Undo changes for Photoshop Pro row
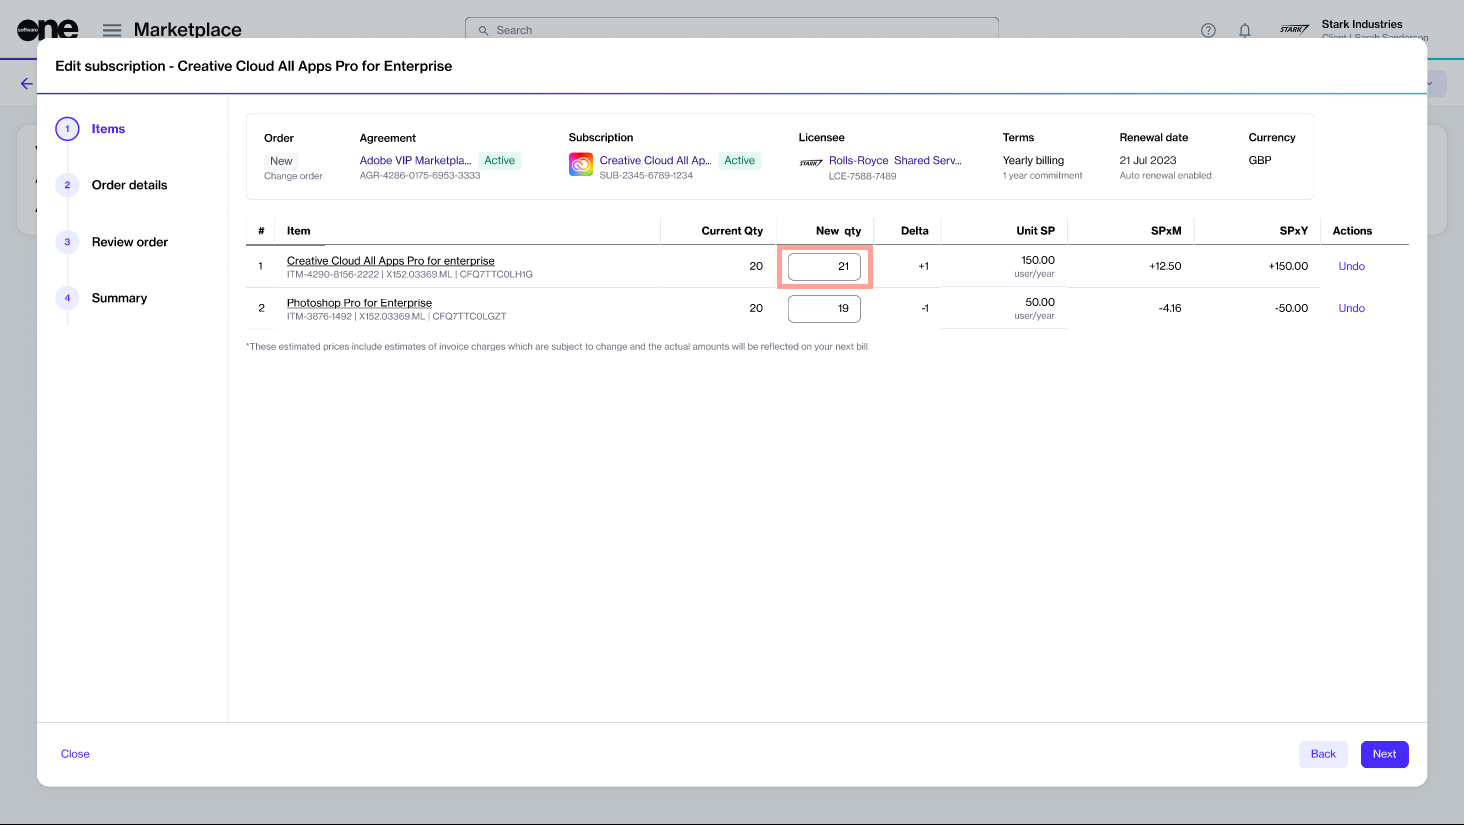Viewport: 1464px width, 825px height. click(x=1351, y=308)
